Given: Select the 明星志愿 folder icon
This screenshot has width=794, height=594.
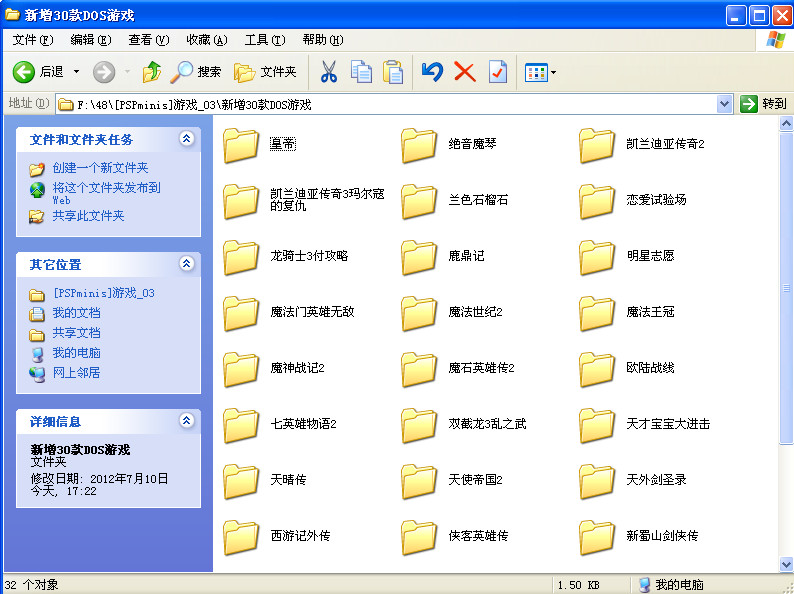Looking at the screenshot, I should [x=597, y=257].
